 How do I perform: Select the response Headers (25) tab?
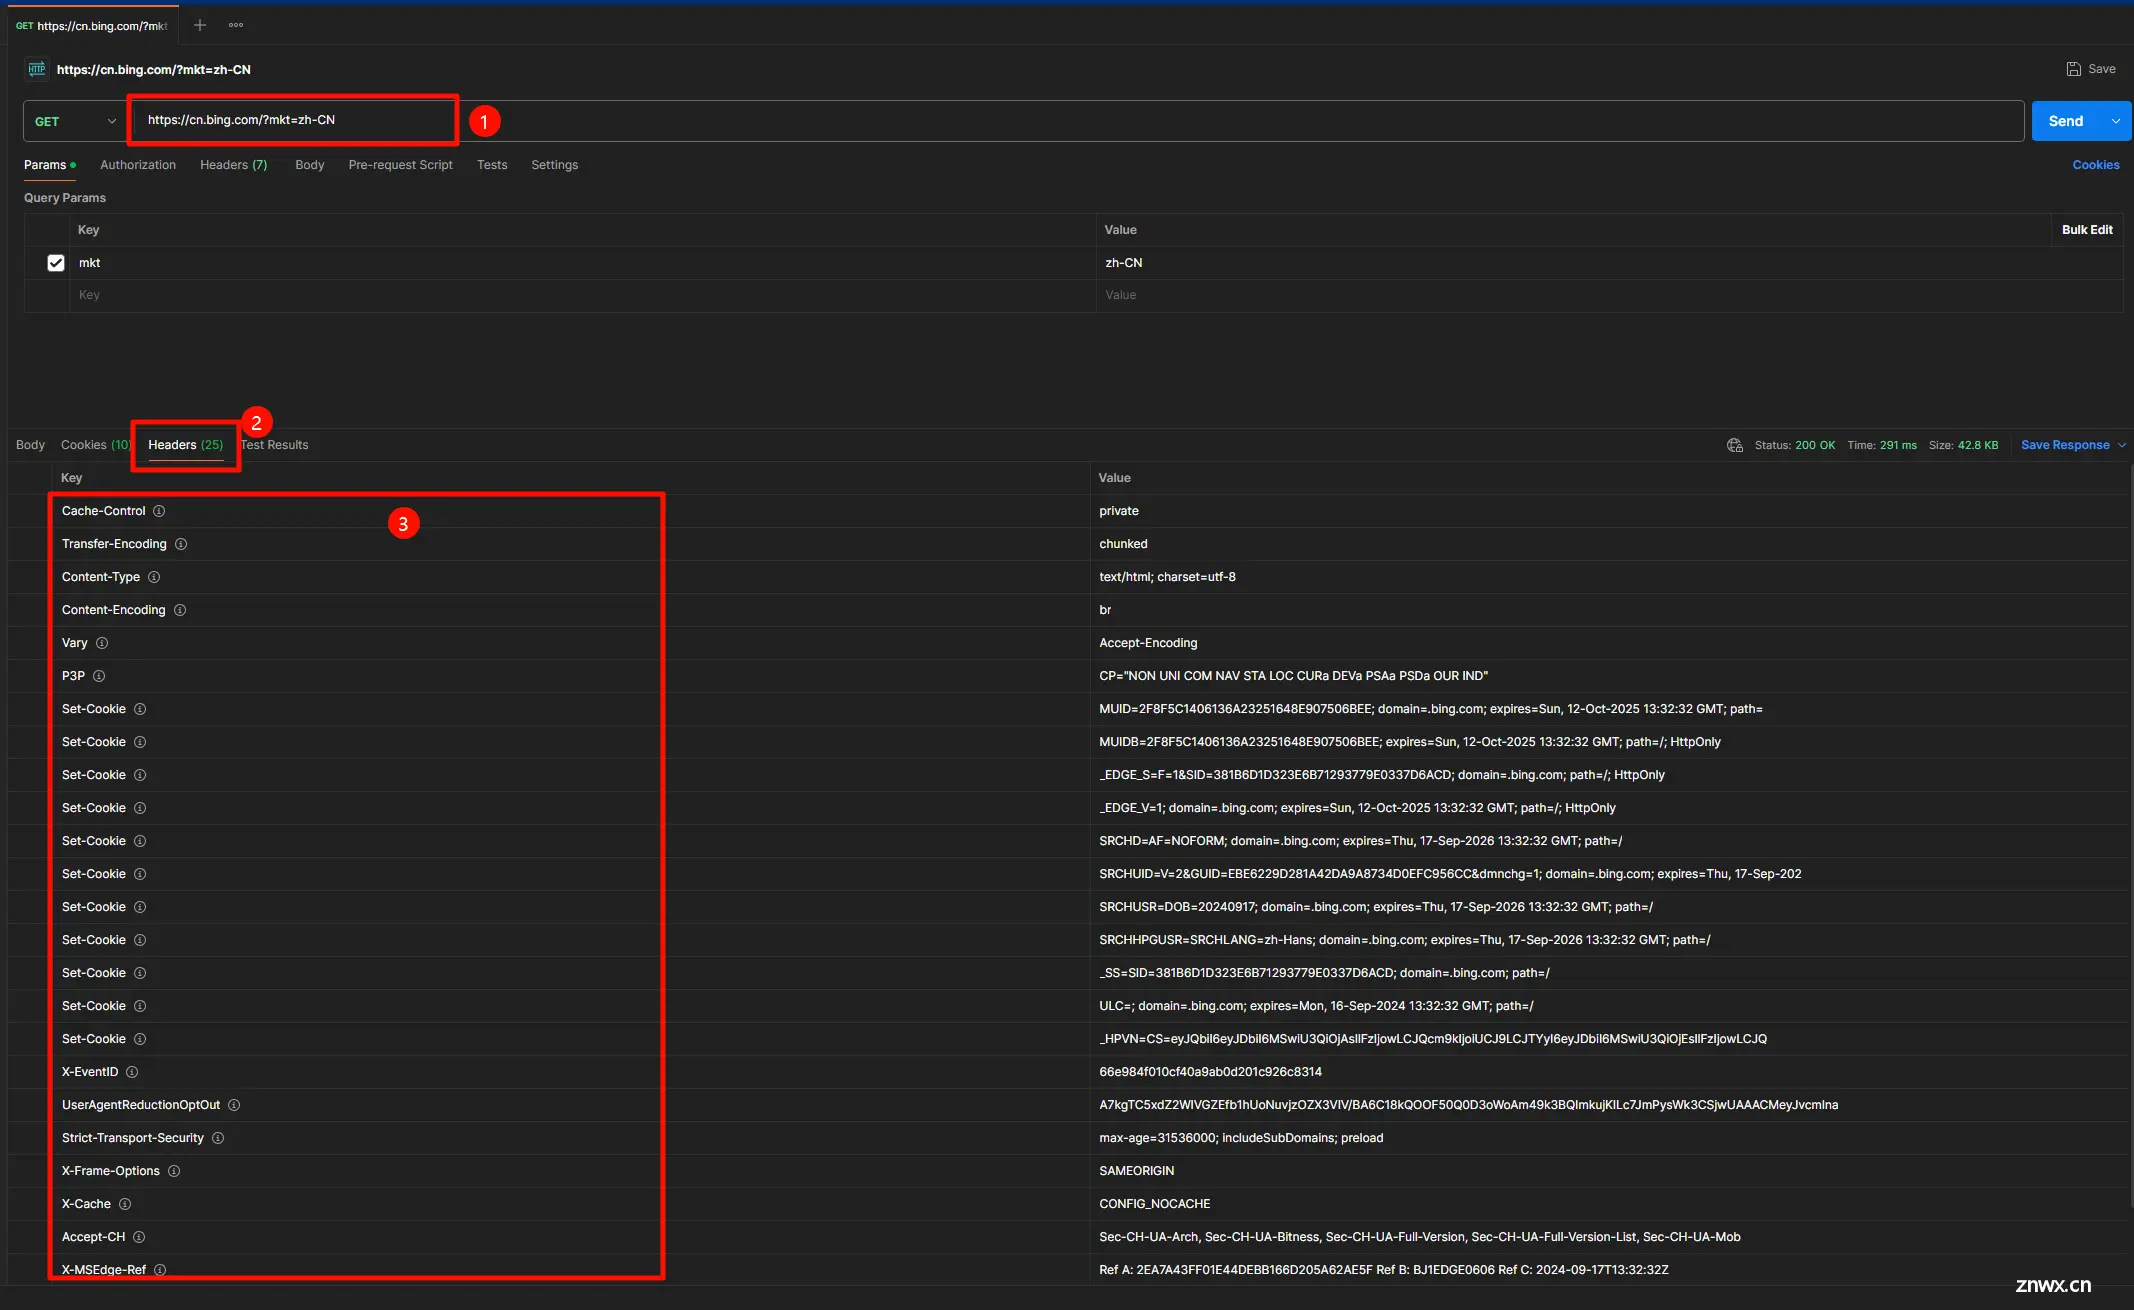pos(186,445)
